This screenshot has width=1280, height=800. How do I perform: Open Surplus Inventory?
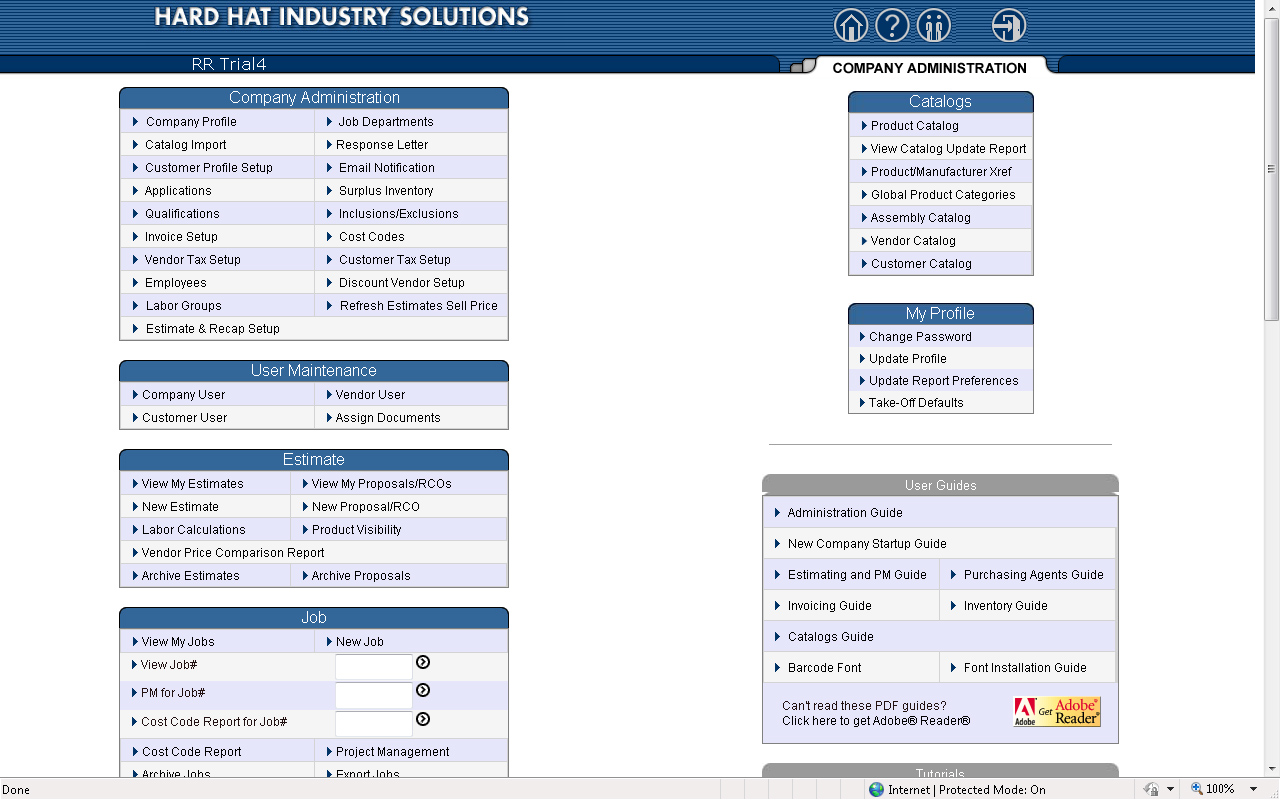click(386, 191)
